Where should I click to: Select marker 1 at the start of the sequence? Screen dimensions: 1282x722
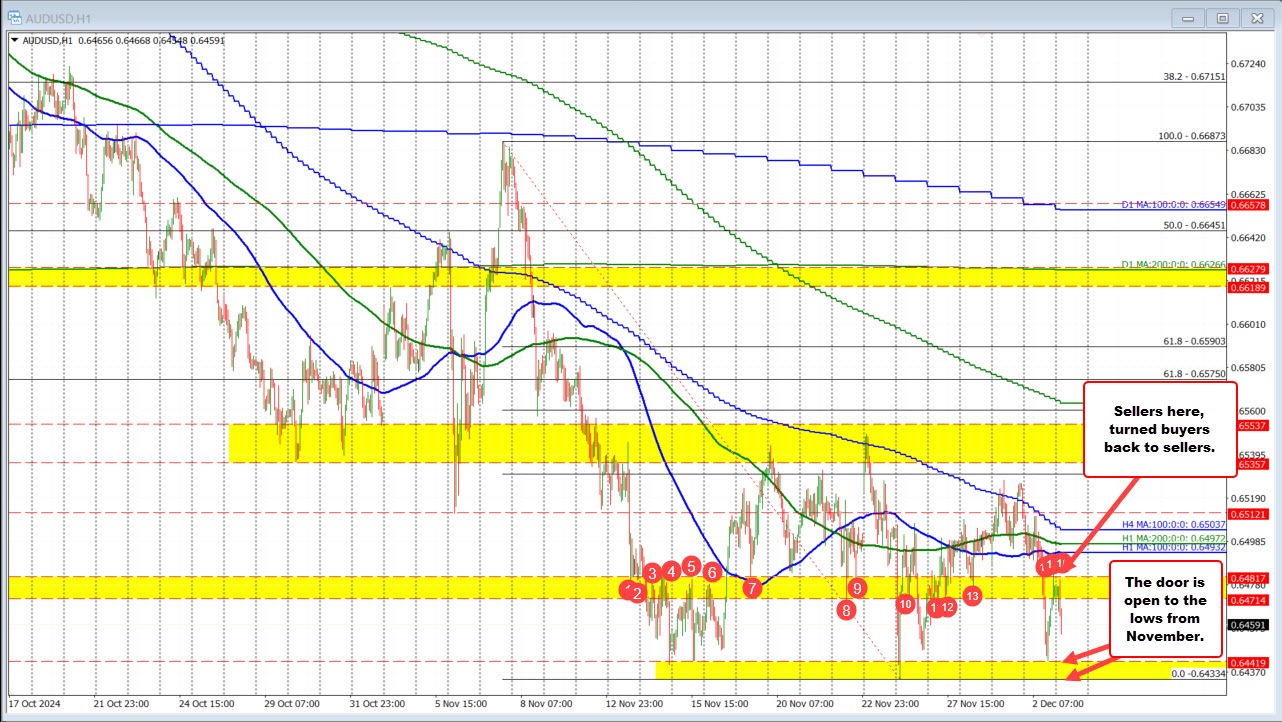626,587
